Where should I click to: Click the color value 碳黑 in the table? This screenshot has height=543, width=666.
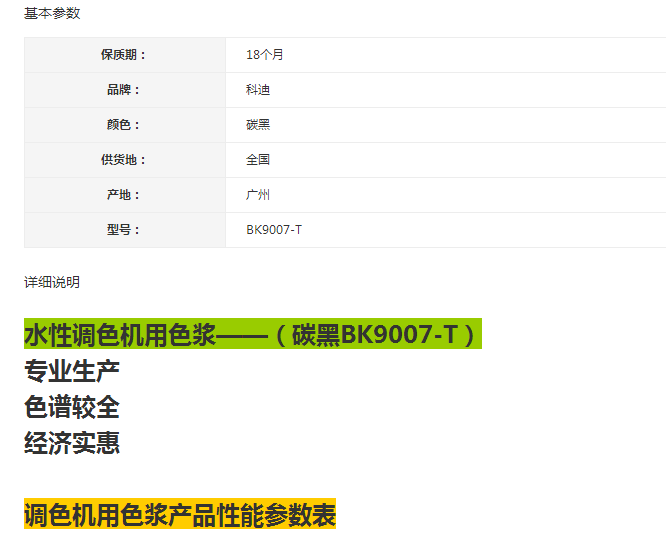coord(258,125)
